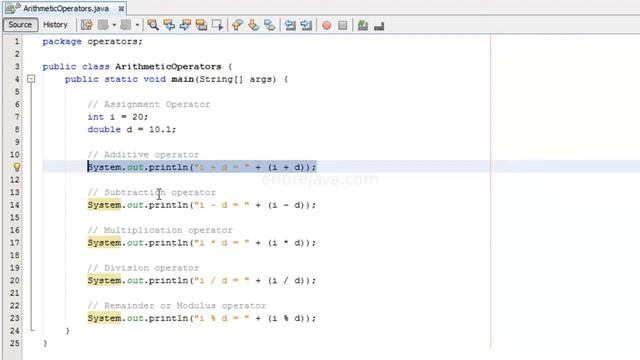The width and height of the screenshot is (640, 360).
Task: Toggle bookmark toolbar icon
Action: click(x=269, y=25)
